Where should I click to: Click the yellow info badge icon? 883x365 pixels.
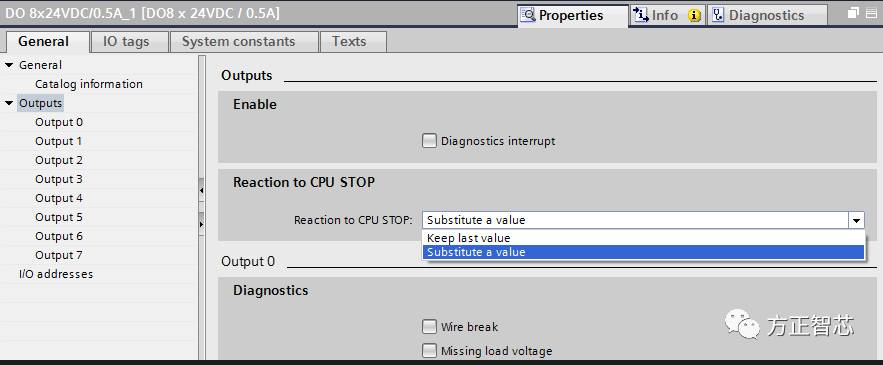pos(694,16)
